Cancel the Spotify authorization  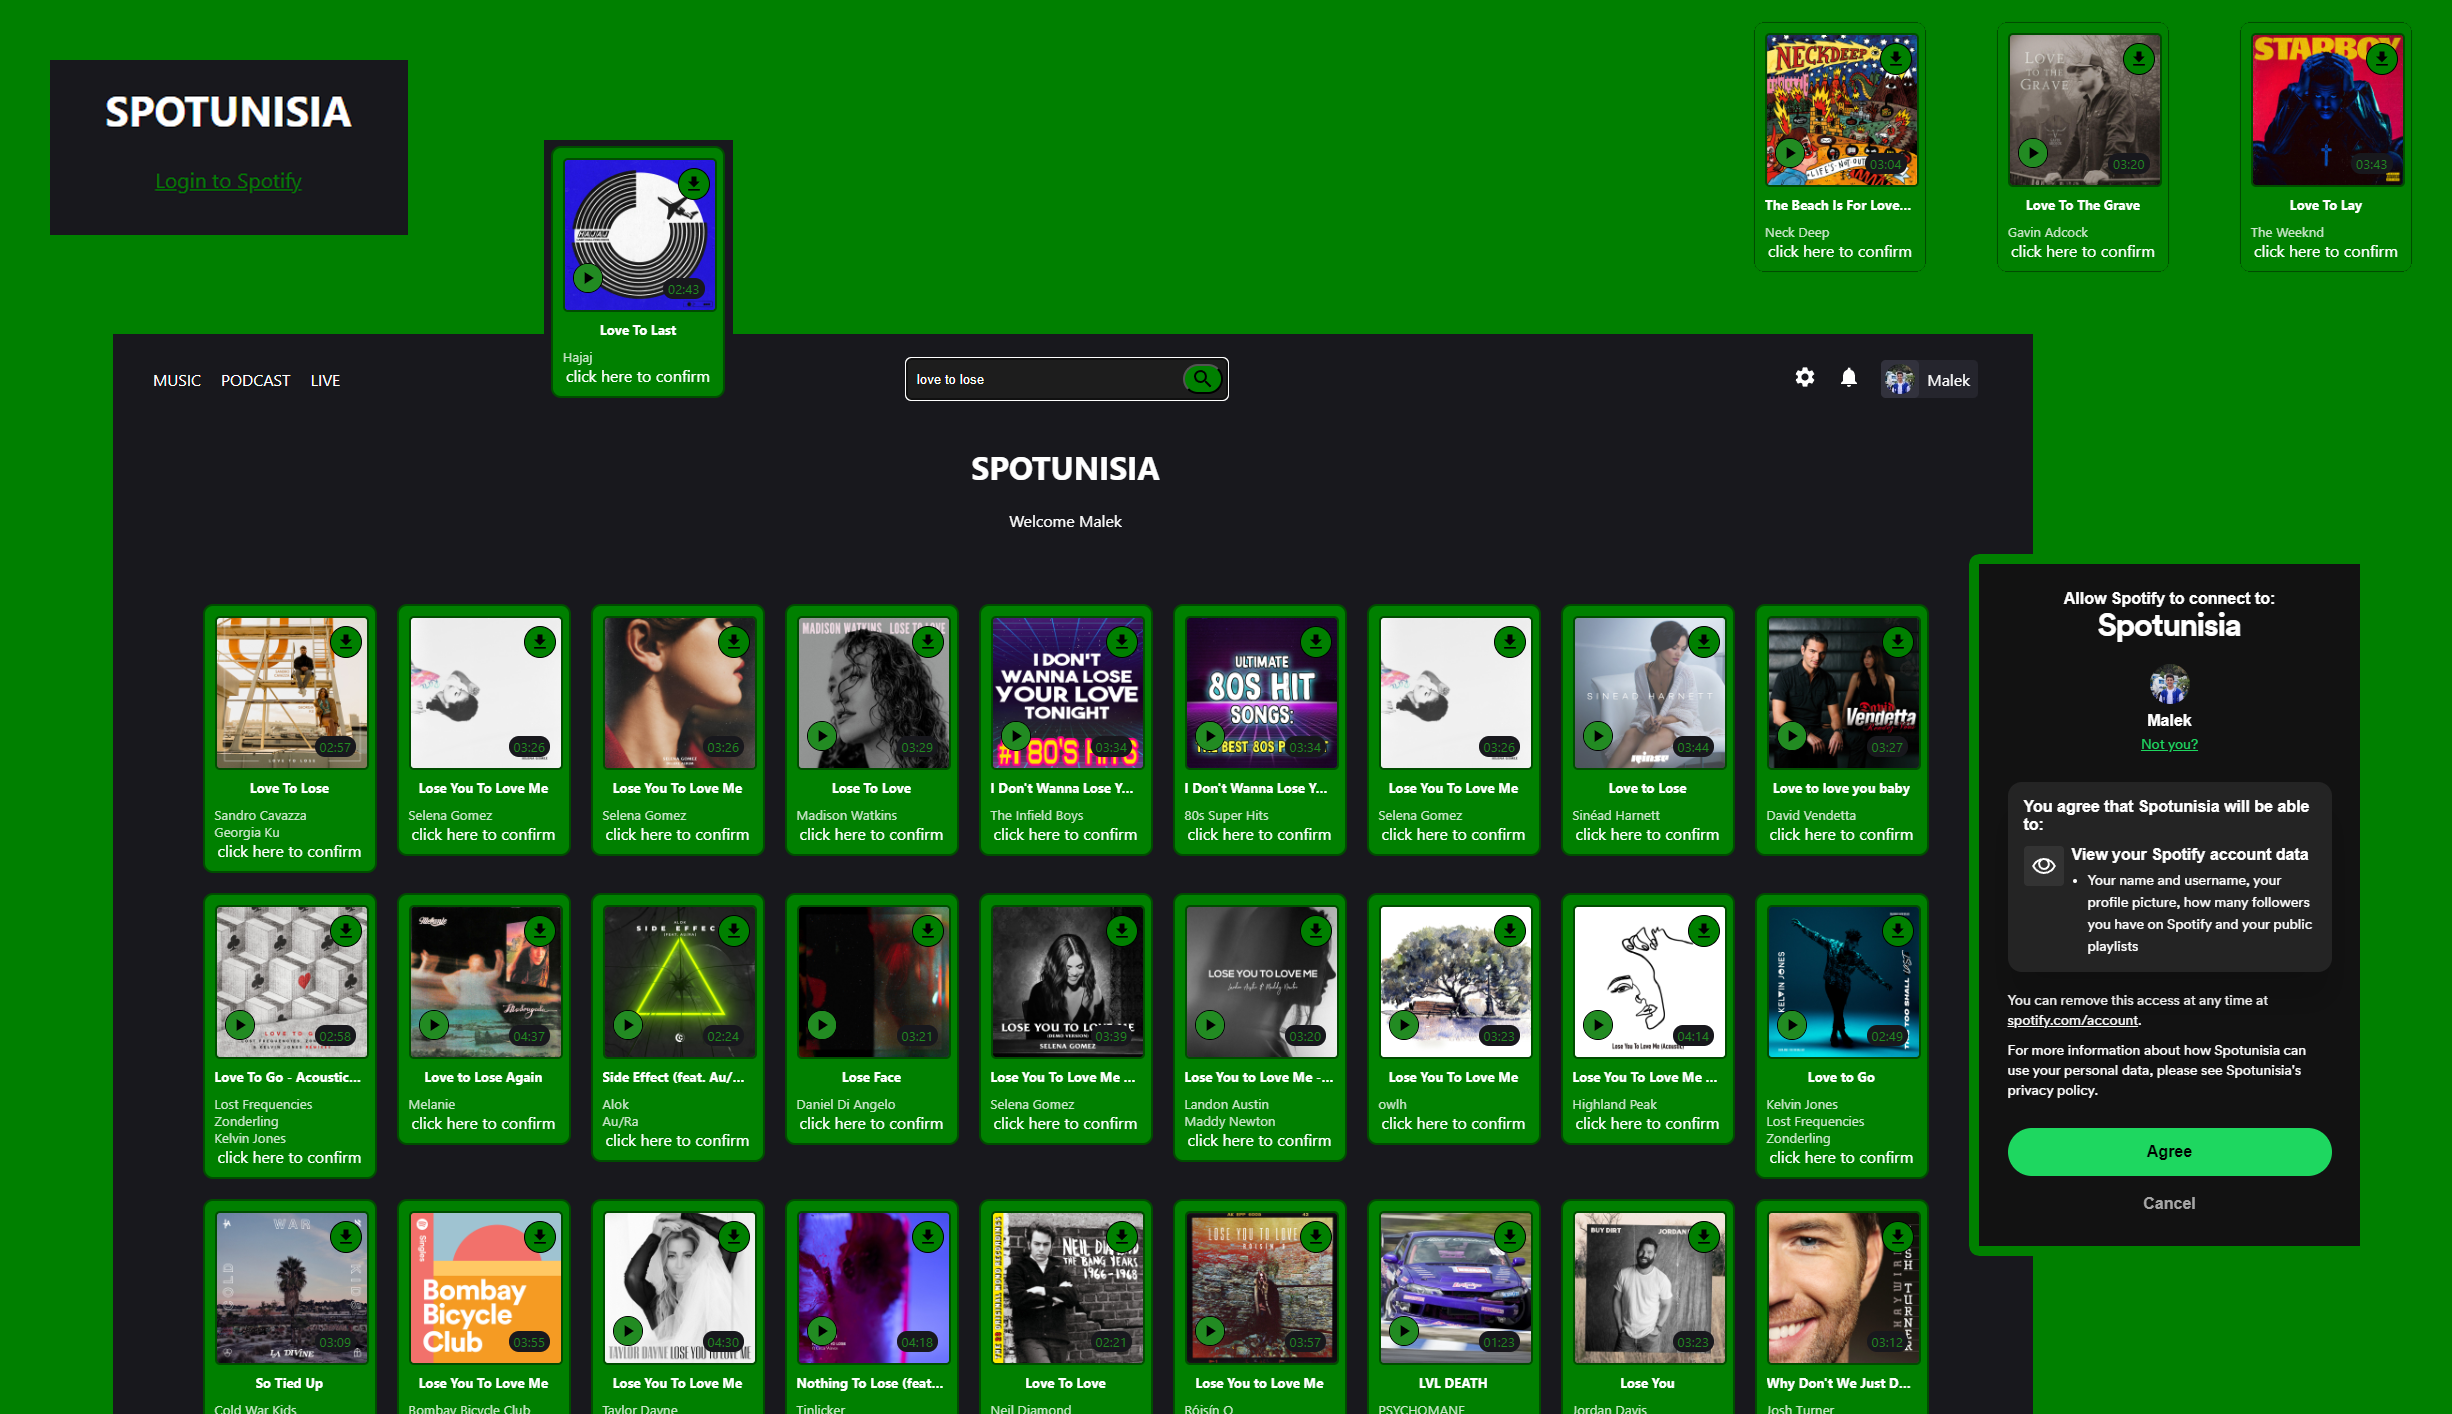click(2169, 1203)
